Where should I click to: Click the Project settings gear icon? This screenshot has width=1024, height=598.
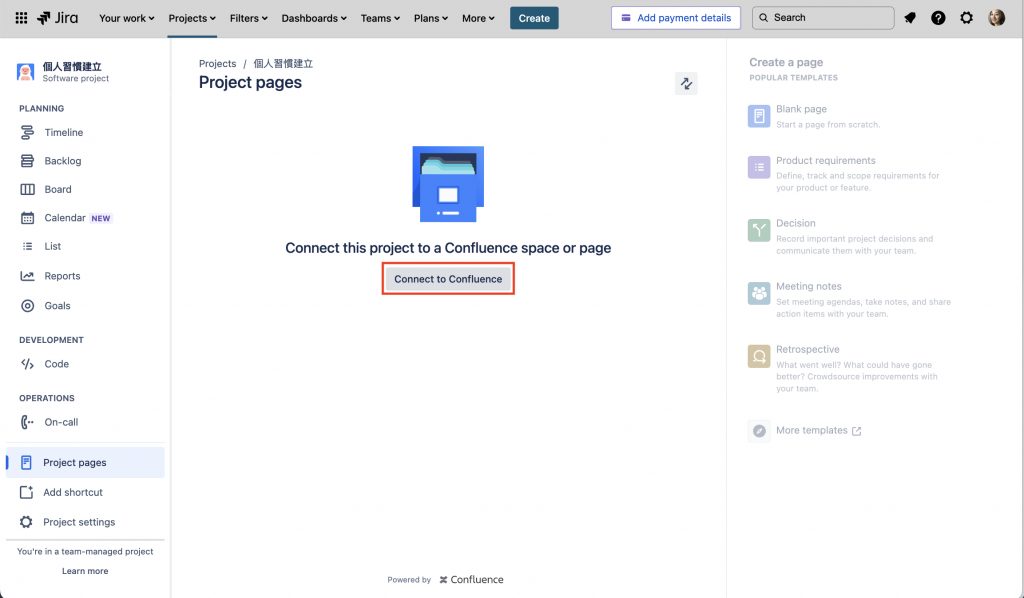pos(26,522)
